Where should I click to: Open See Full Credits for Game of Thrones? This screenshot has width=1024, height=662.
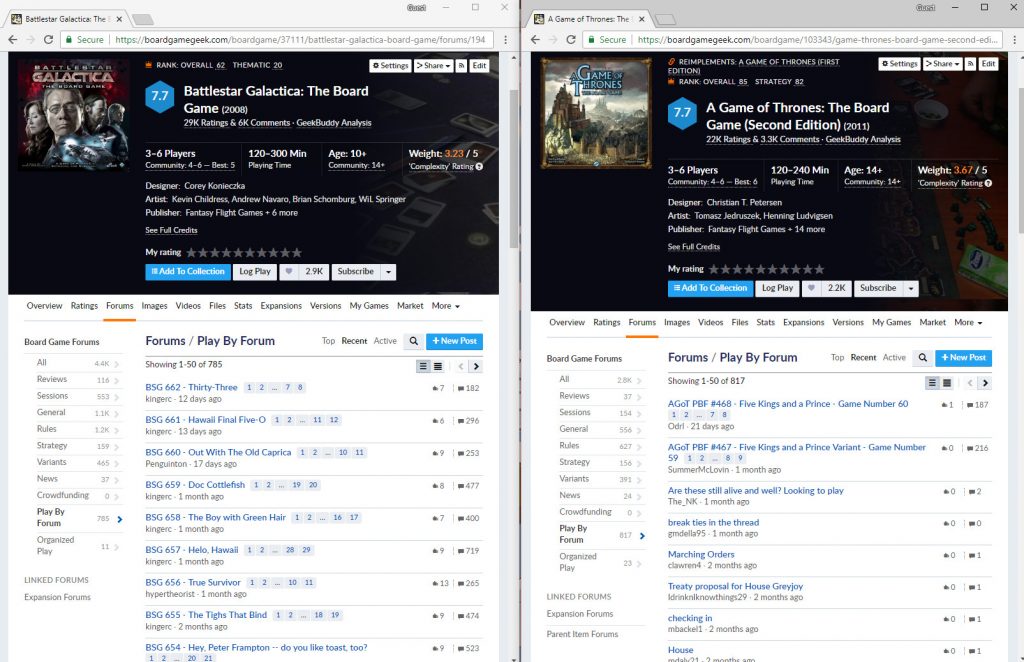pyautogui.click(x=694, y=247)
